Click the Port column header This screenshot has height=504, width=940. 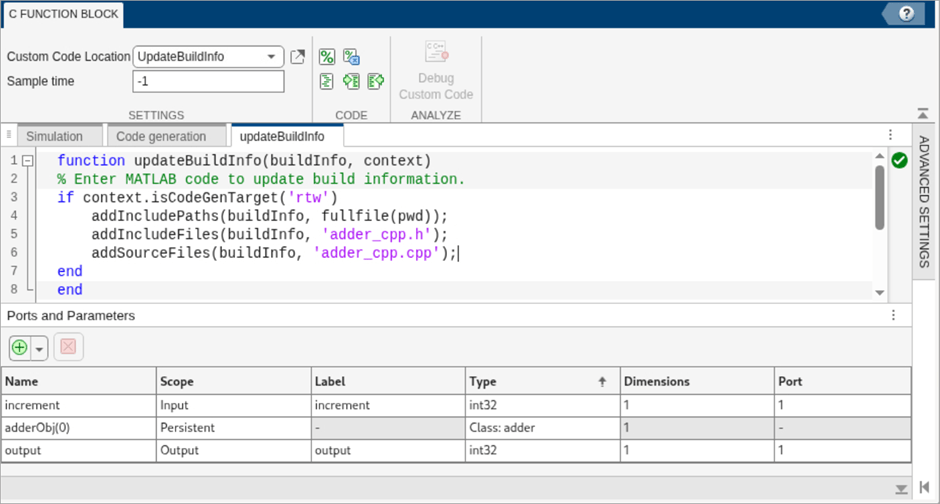pos(842,381)
